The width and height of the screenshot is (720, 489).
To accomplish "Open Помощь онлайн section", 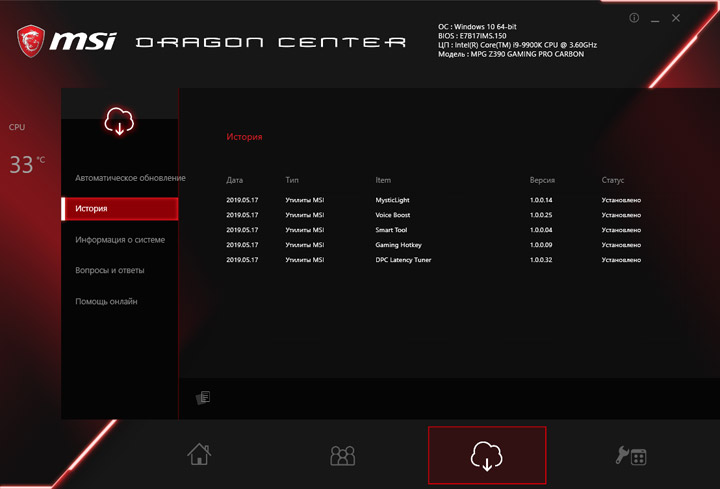I will [x=106, y=301].
